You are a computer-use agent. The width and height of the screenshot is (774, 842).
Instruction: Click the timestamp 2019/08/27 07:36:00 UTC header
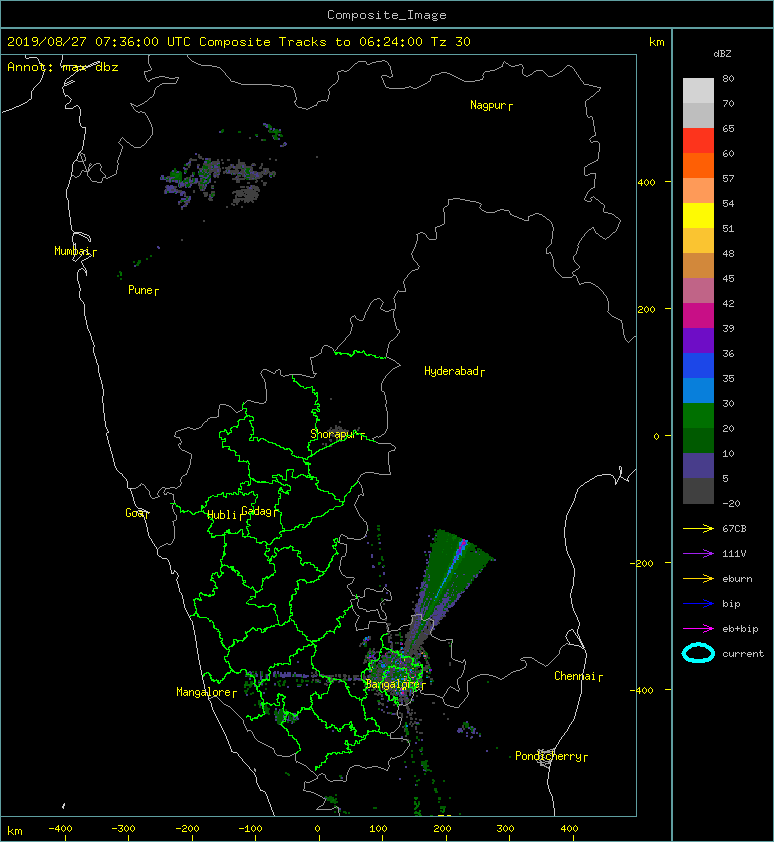99,42
